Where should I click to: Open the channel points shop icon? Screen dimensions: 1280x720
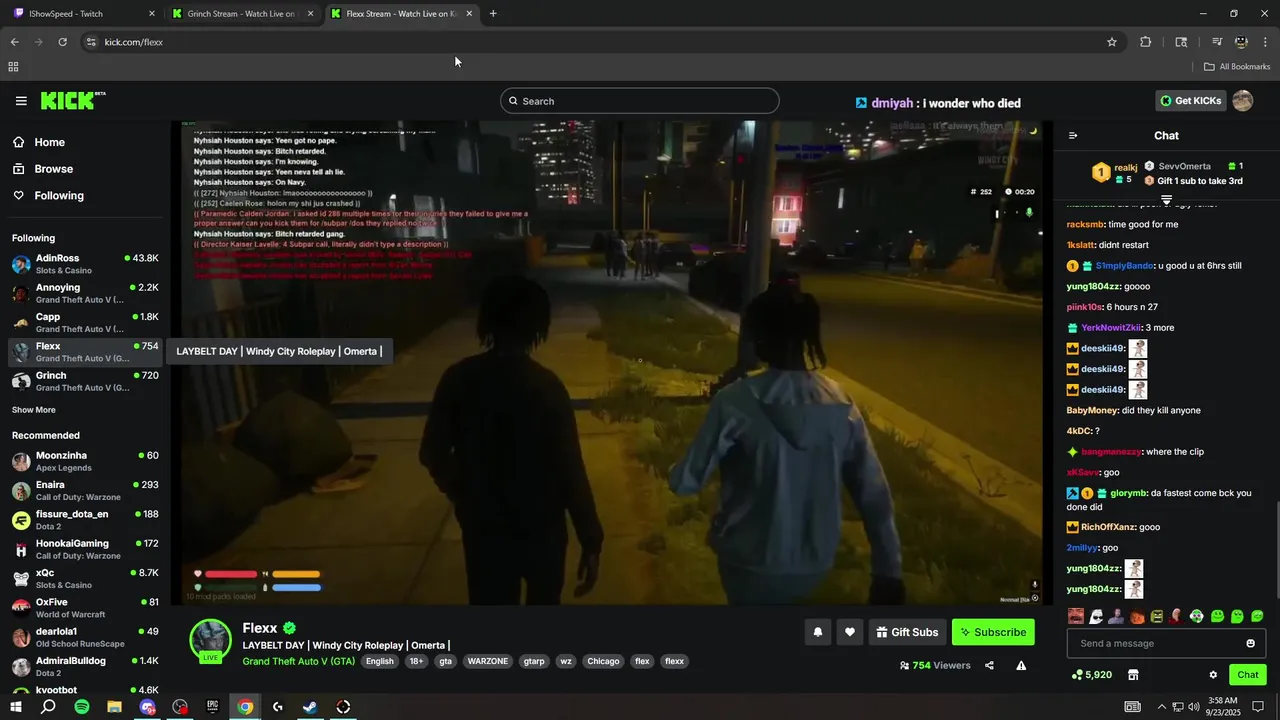(x=1133, y=675)
